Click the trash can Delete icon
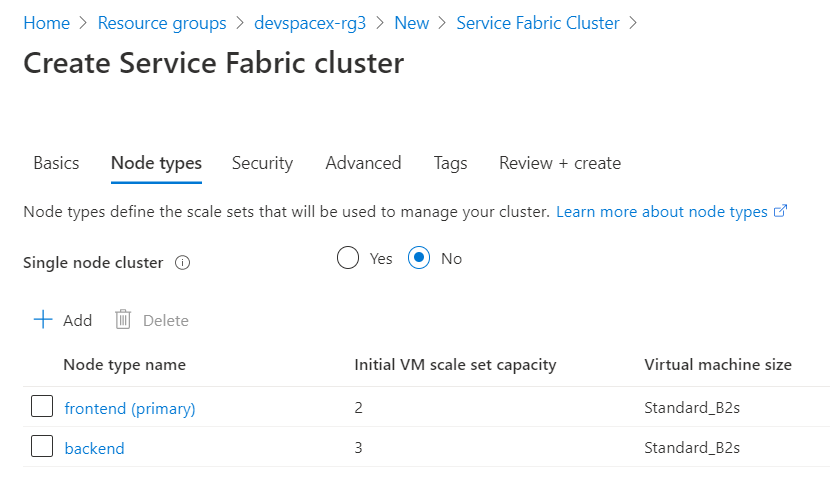Viewport: 830px width, 483px height. (123, 319)
